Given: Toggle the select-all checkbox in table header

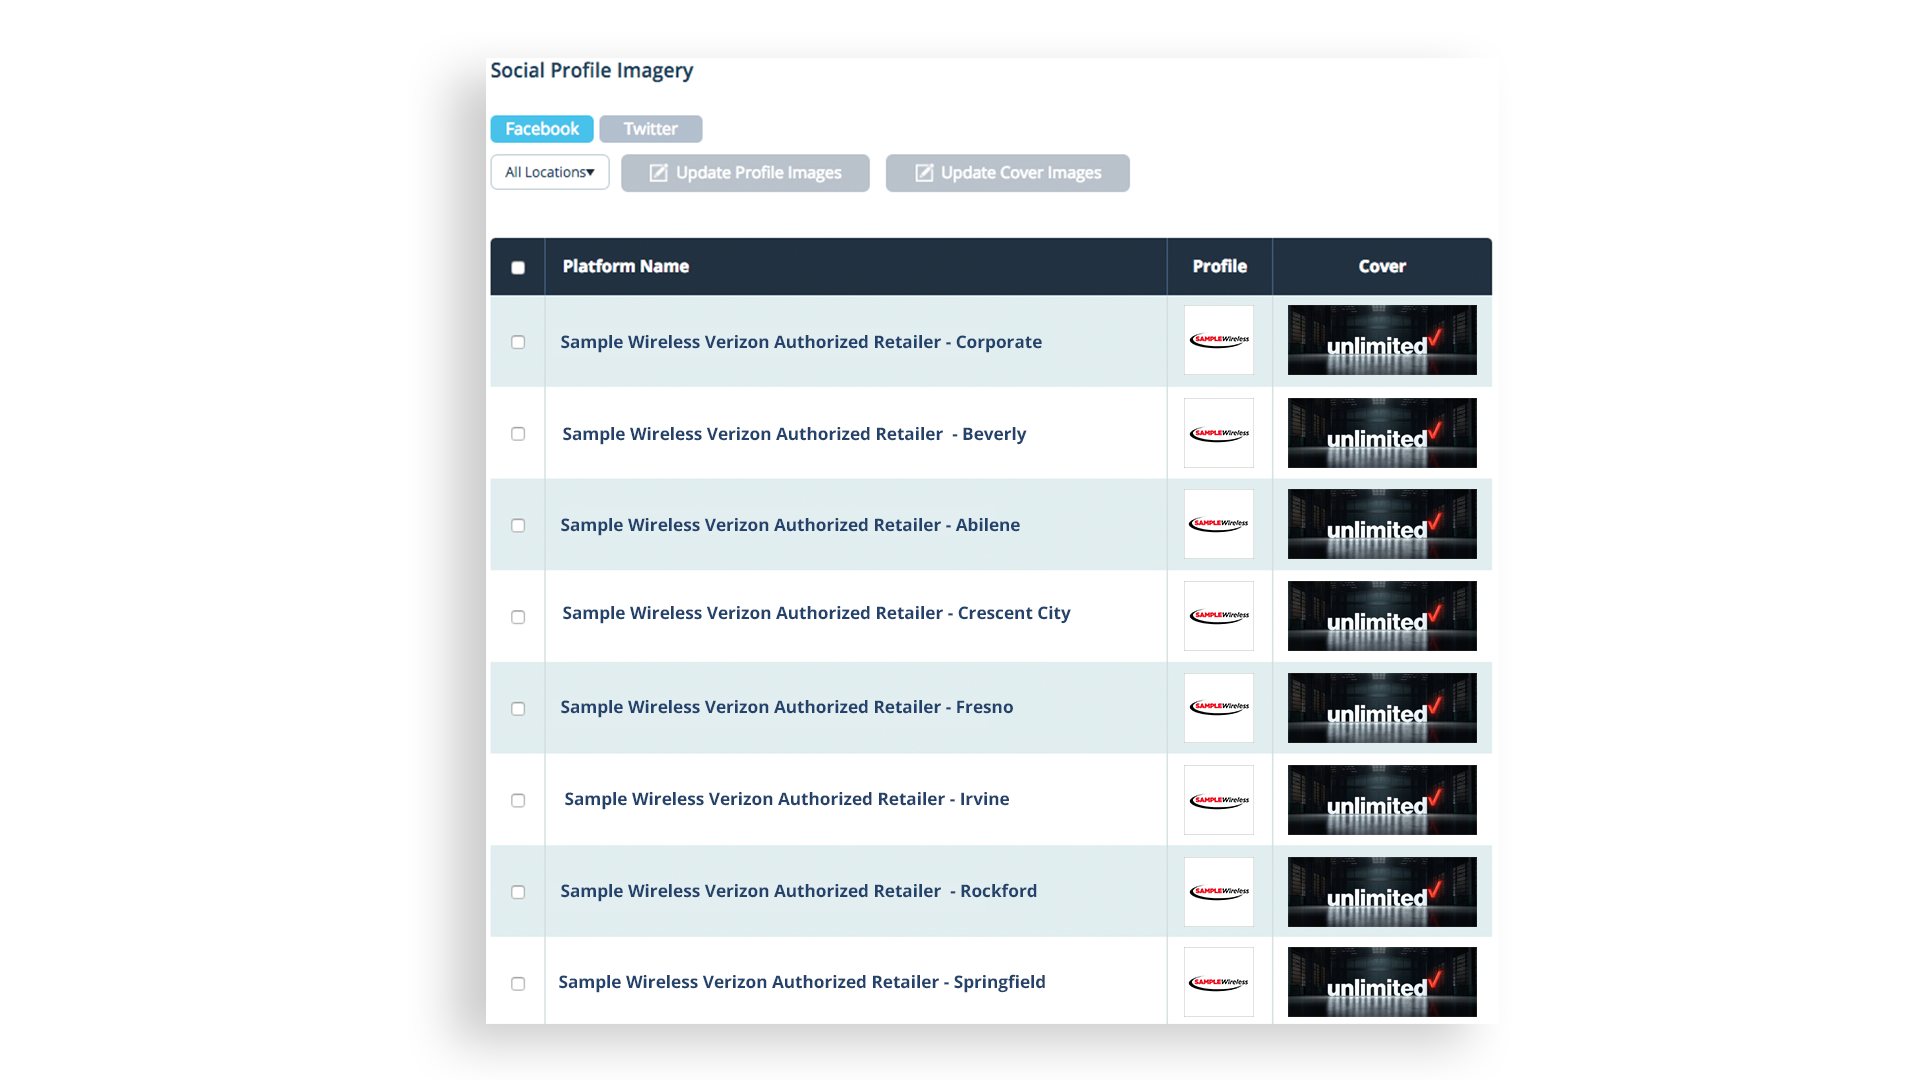Looking at the screenshot, I should coord(518,267).
